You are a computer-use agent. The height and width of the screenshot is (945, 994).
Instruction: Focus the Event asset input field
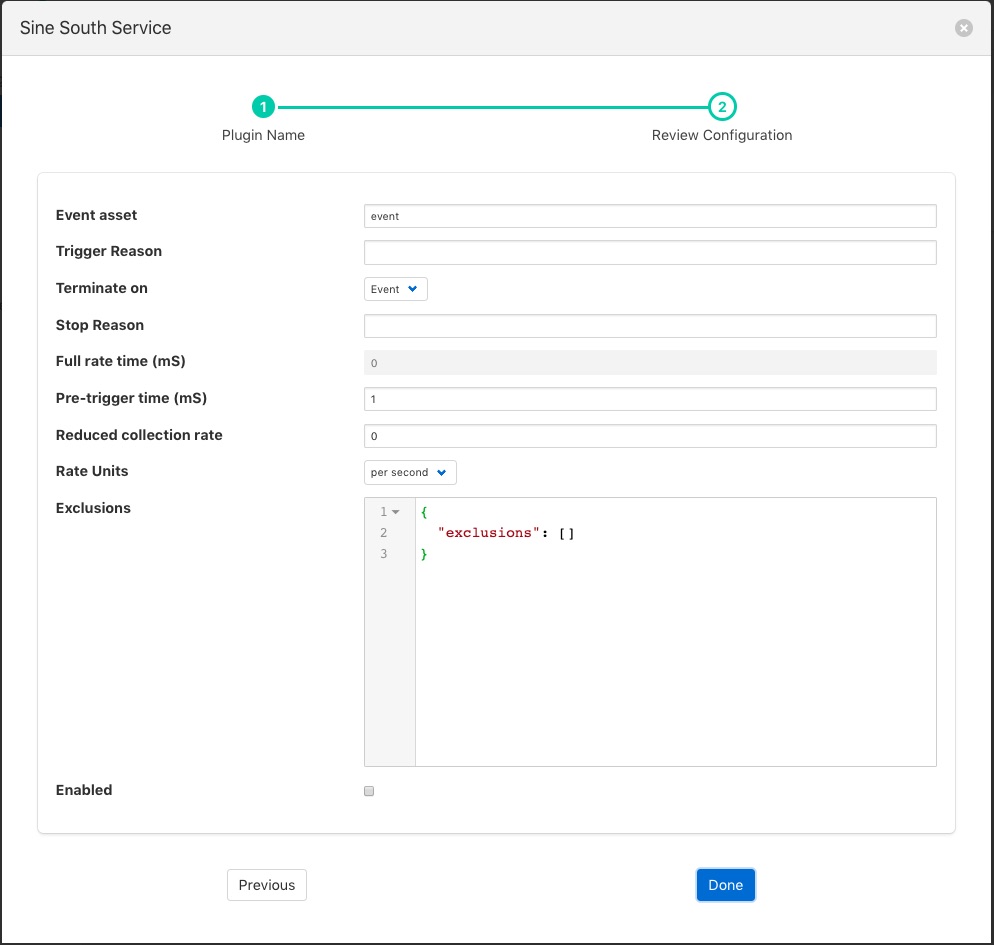pyautogui.click(x=650, y=216)
